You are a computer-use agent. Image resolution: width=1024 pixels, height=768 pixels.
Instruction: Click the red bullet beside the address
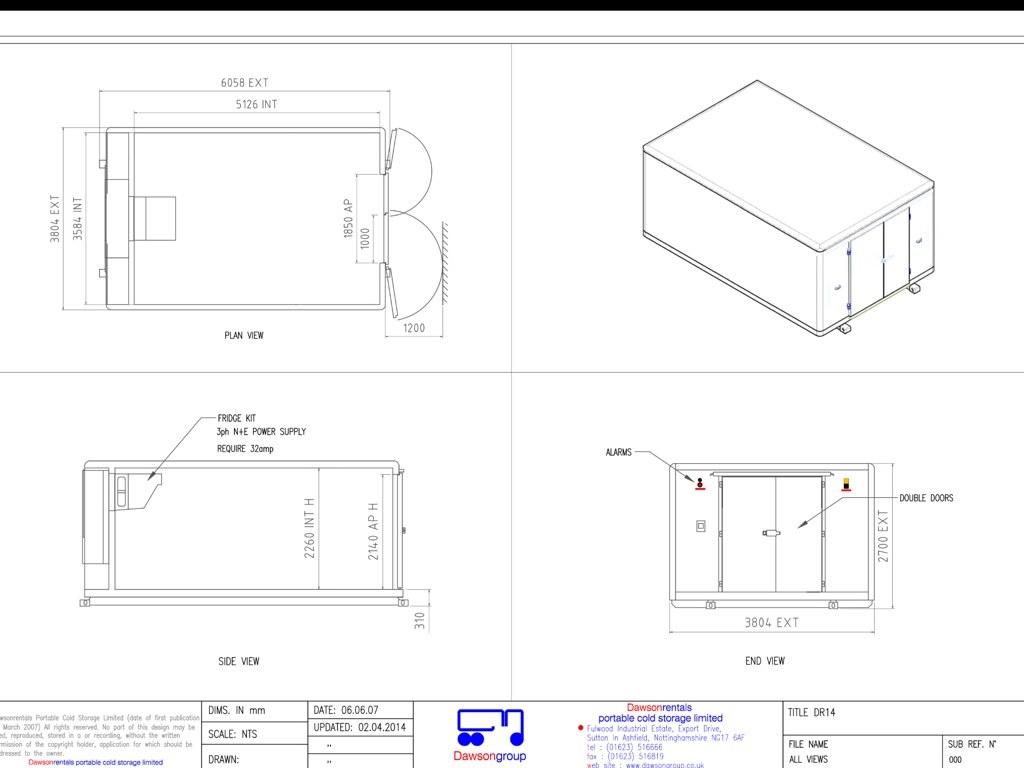[x=581, y=728]
